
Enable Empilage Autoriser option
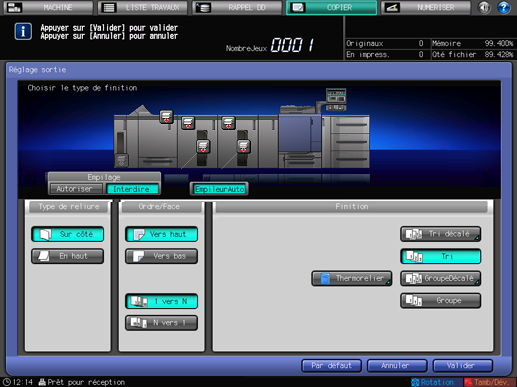[x=75, y=189]
